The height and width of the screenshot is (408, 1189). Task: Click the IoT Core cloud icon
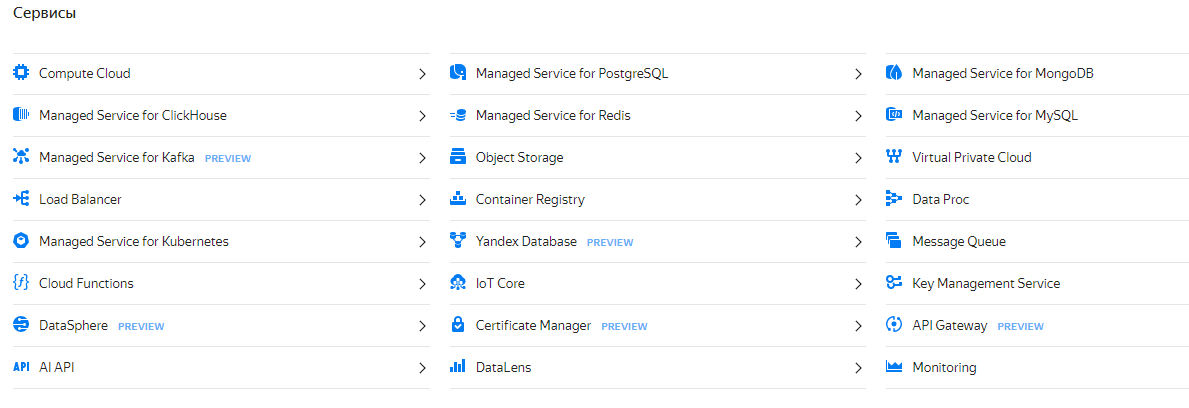457,283
